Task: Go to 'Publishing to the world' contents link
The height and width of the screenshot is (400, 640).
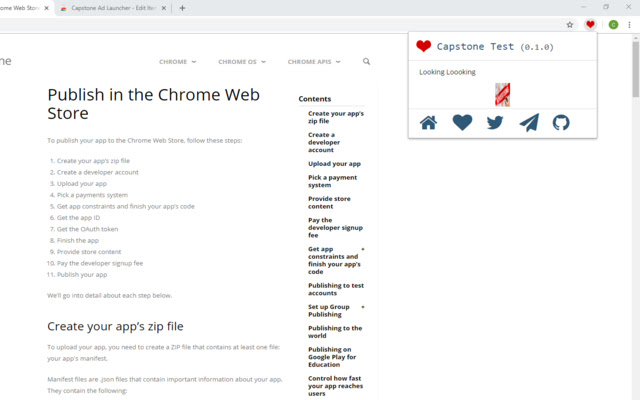Action: coord(335,332)
